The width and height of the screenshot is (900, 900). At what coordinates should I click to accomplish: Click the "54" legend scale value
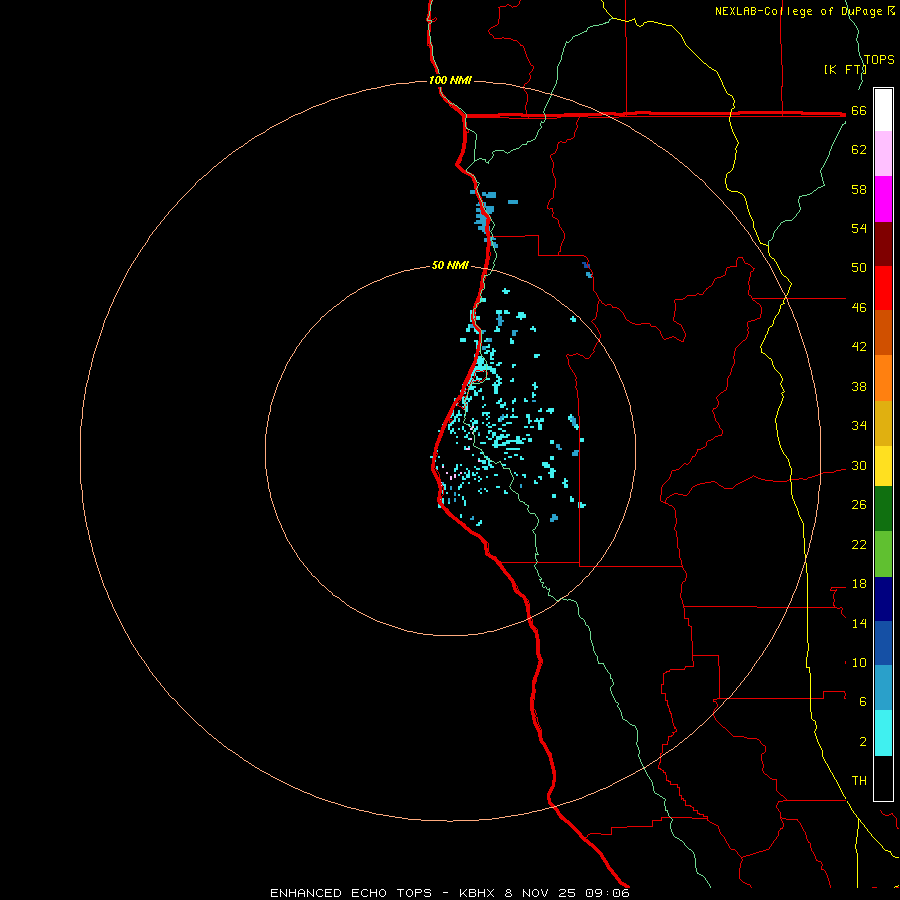(859, 228)
